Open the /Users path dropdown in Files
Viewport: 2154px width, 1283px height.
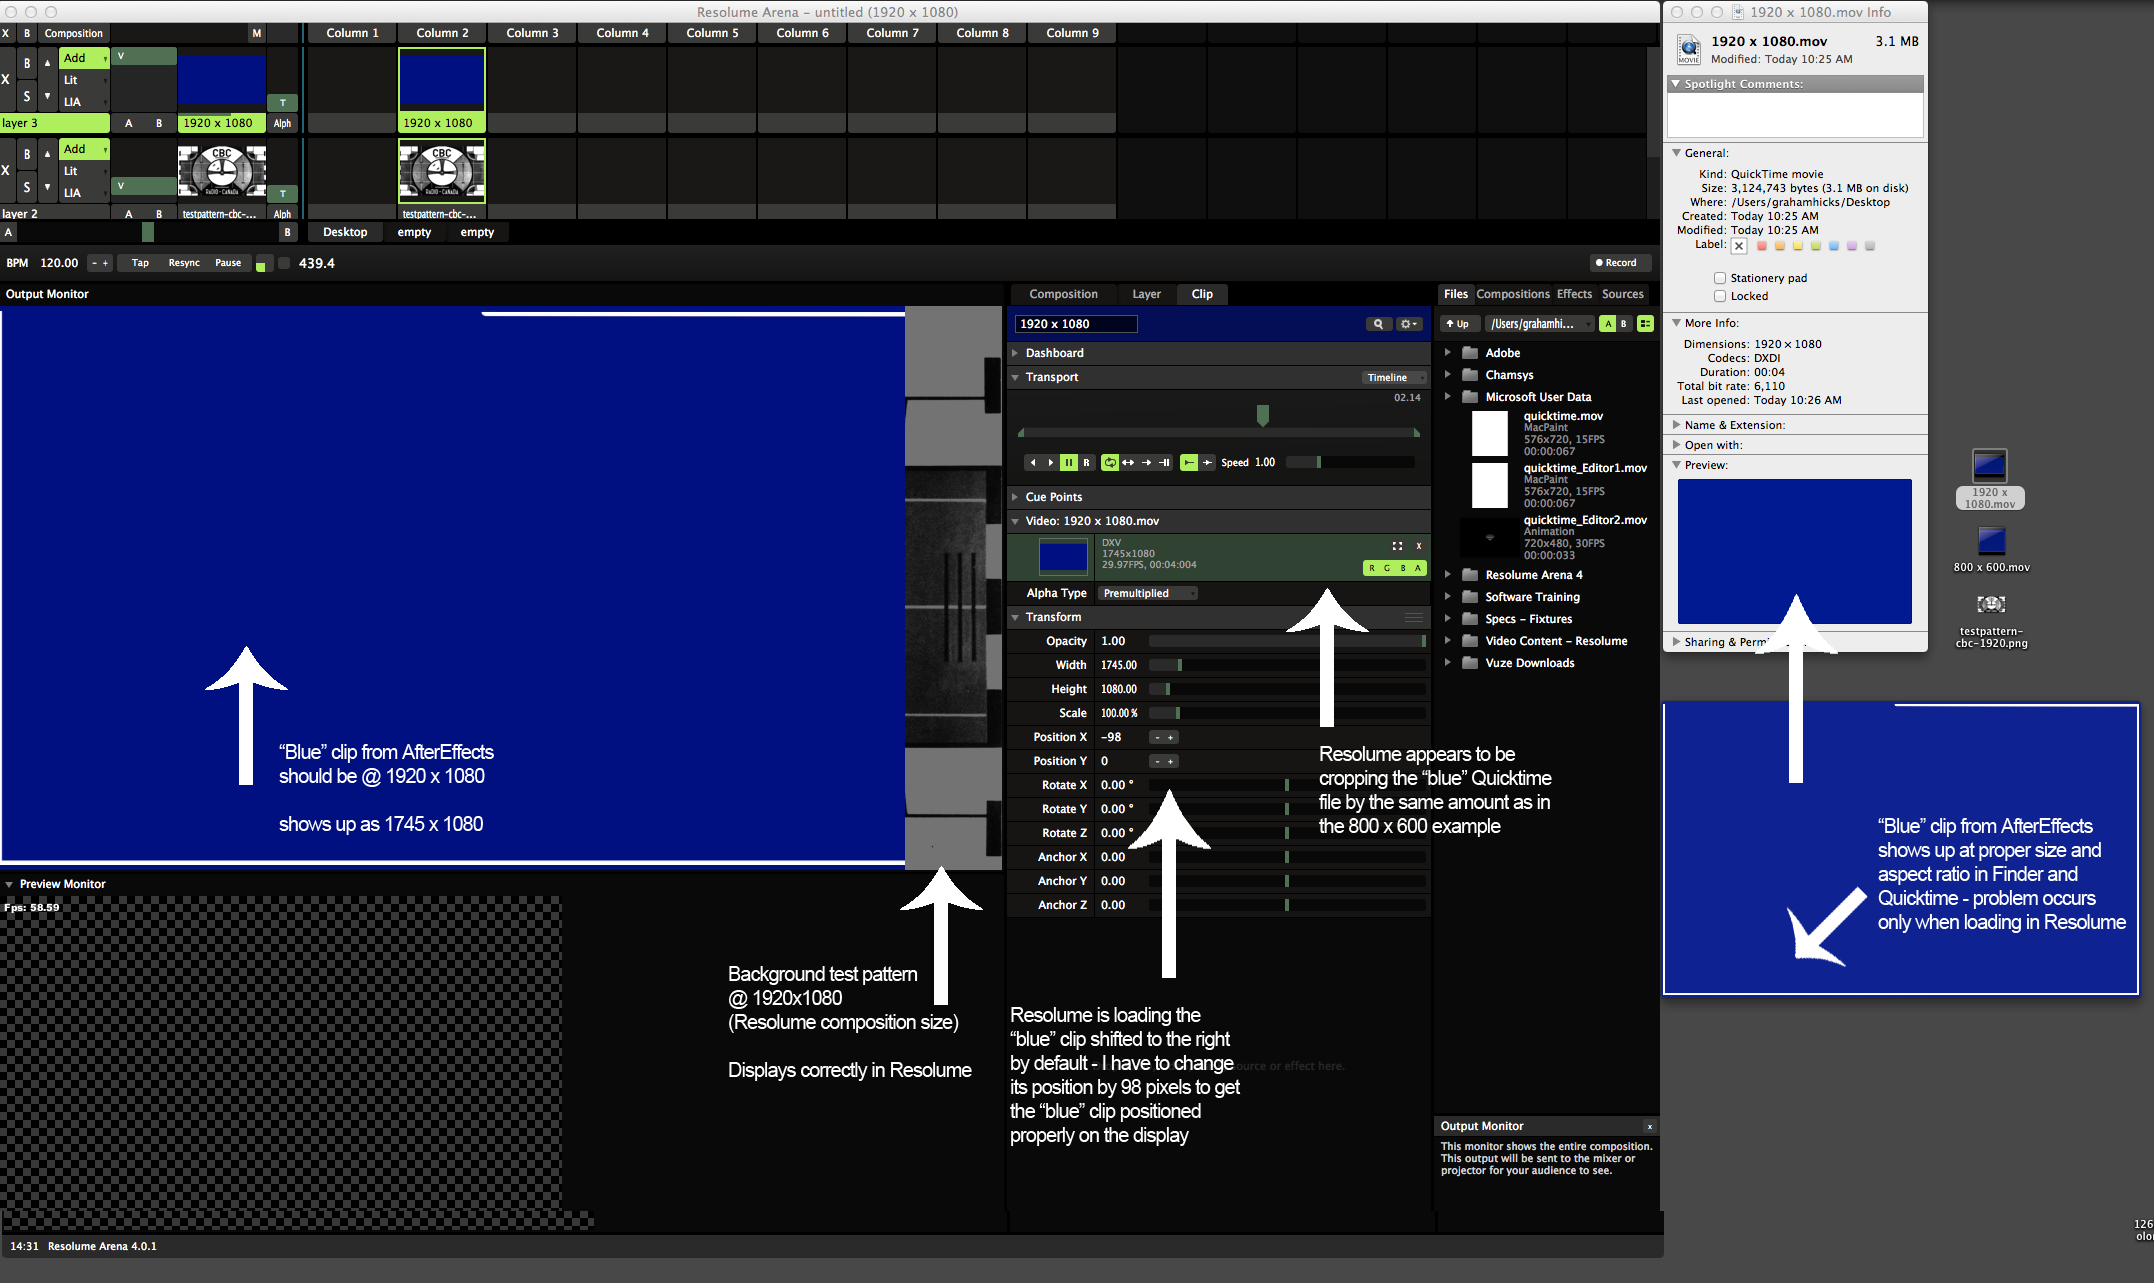[1540, 324]
